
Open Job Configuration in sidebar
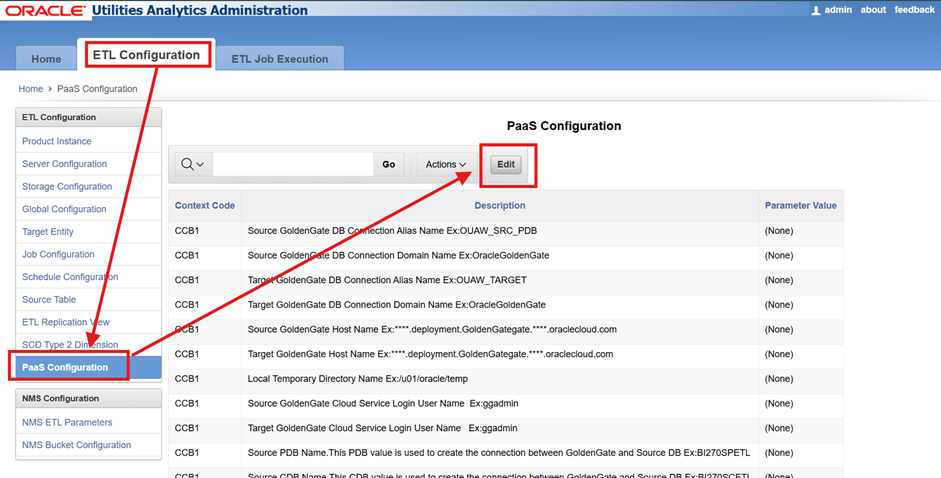[x=58, y=255]
